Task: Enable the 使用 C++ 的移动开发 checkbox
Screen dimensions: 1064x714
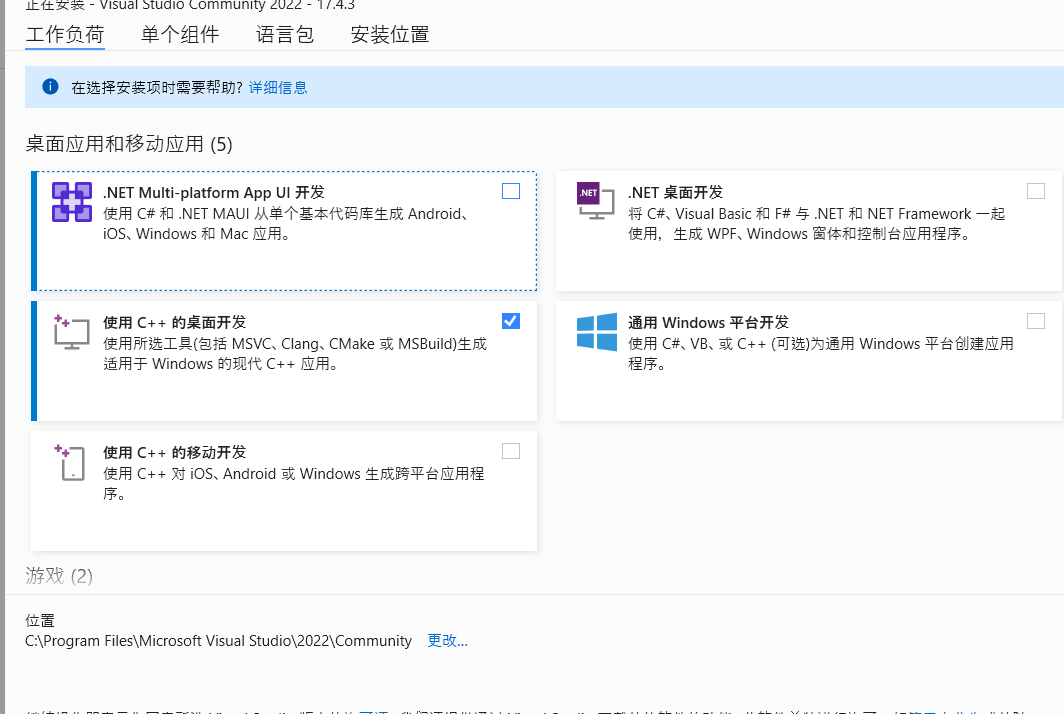Action: click(x=511, y=451)
